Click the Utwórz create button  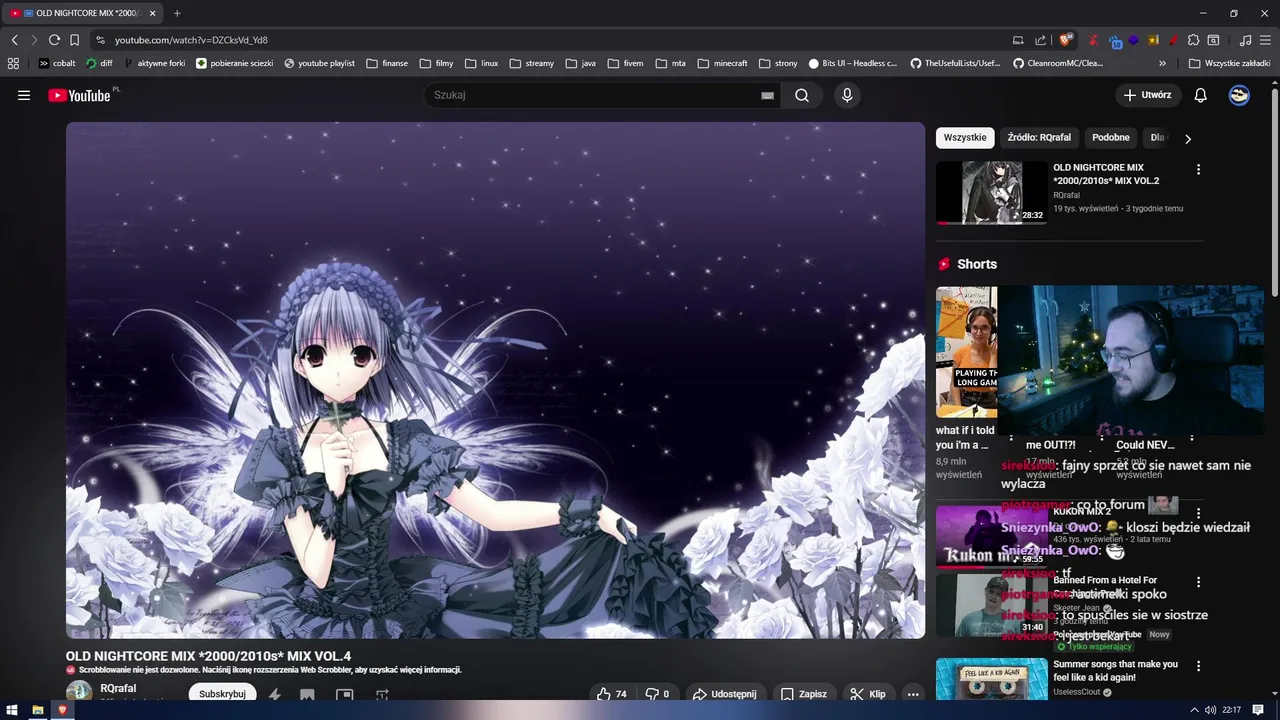pos(1147,95)
